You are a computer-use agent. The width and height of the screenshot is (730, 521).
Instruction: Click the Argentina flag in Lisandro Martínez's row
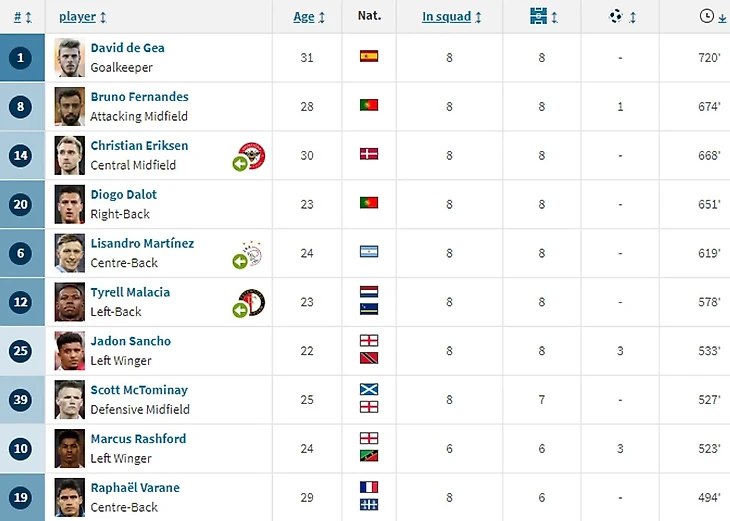click(369, 252)
